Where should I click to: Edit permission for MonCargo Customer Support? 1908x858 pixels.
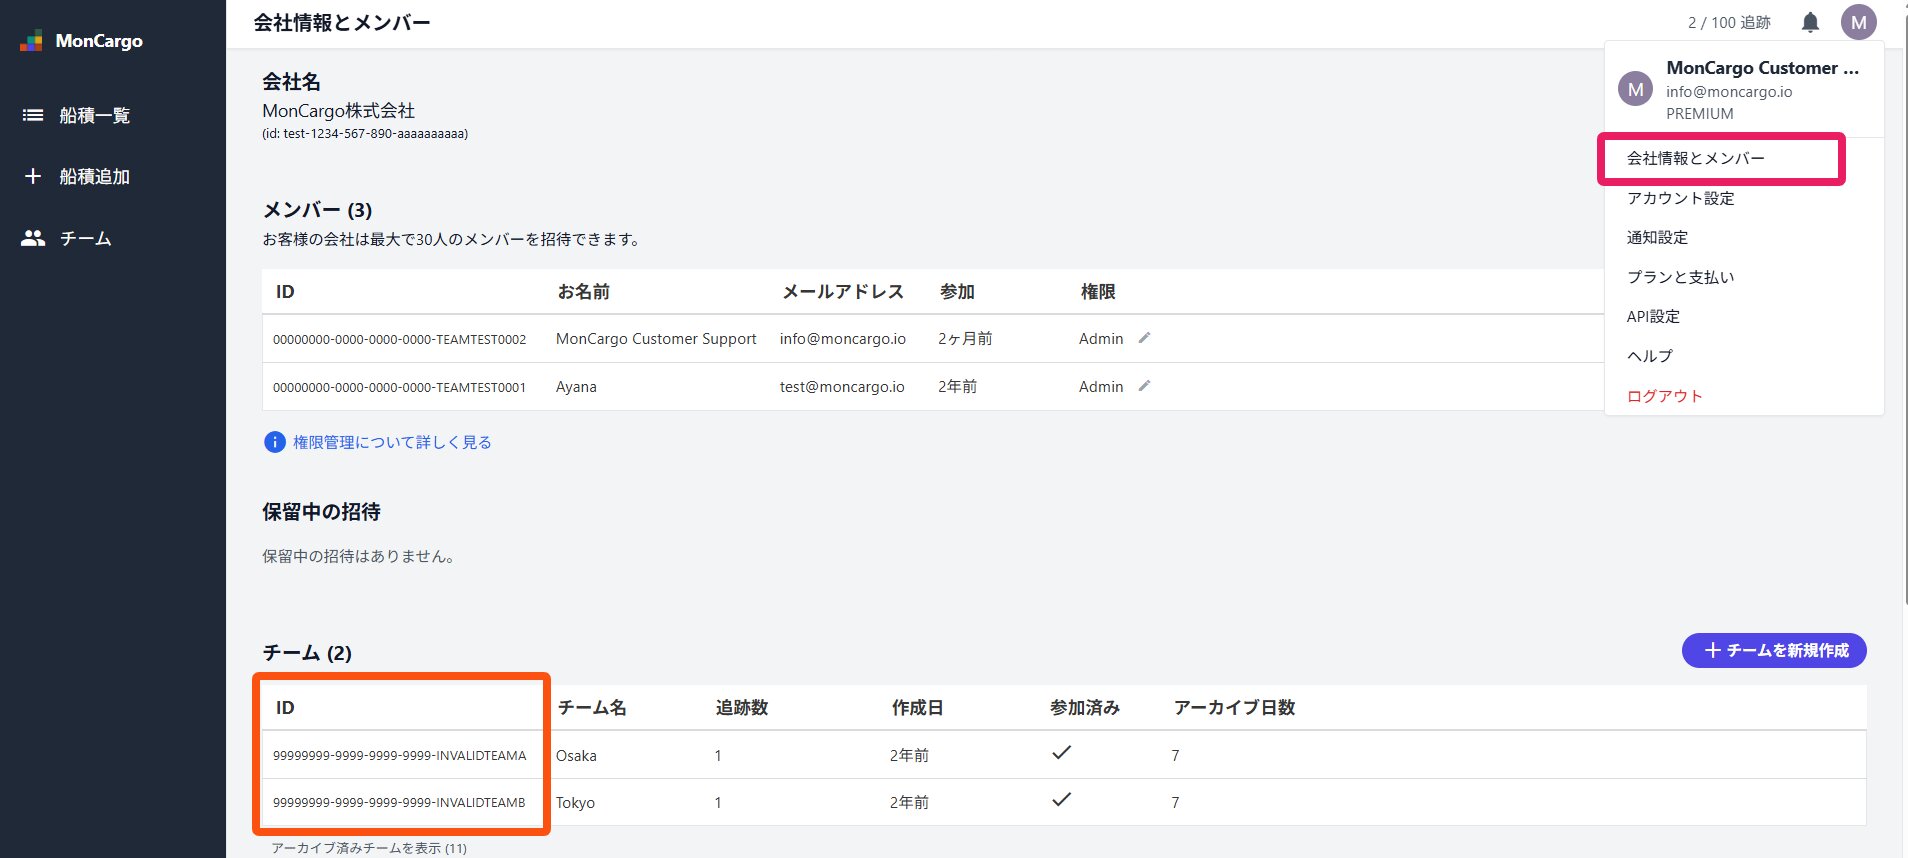(1144, 338)
